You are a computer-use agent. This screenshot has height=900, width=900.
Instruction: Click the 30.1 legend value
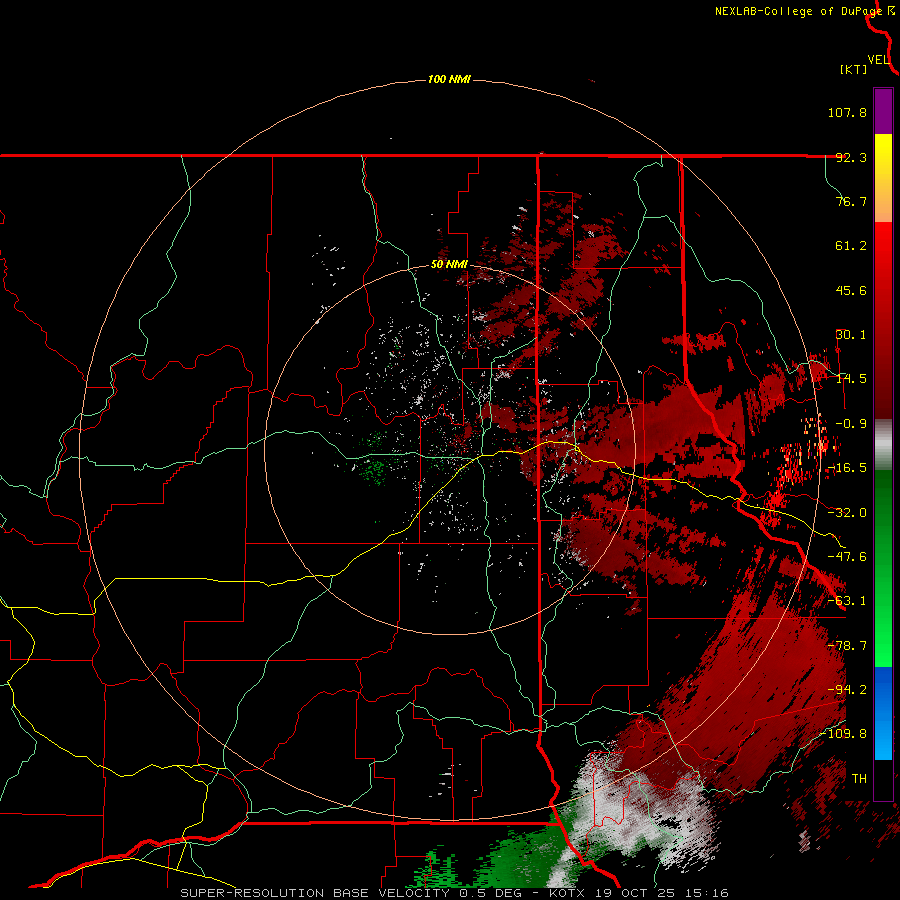coord(851,335)
